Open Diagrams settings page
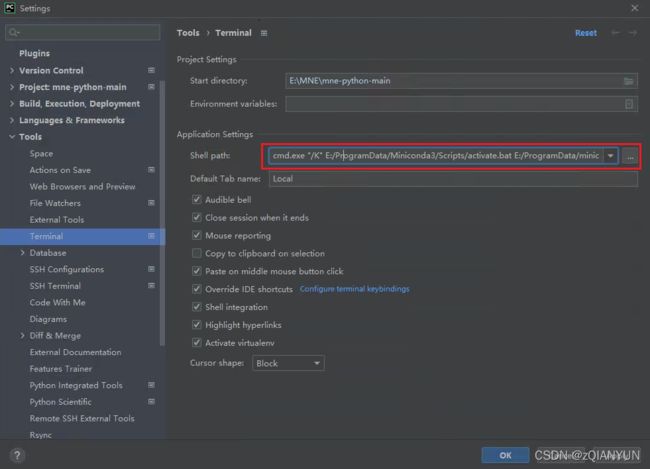The image size is (650, 469). click(x=48, y=319)
